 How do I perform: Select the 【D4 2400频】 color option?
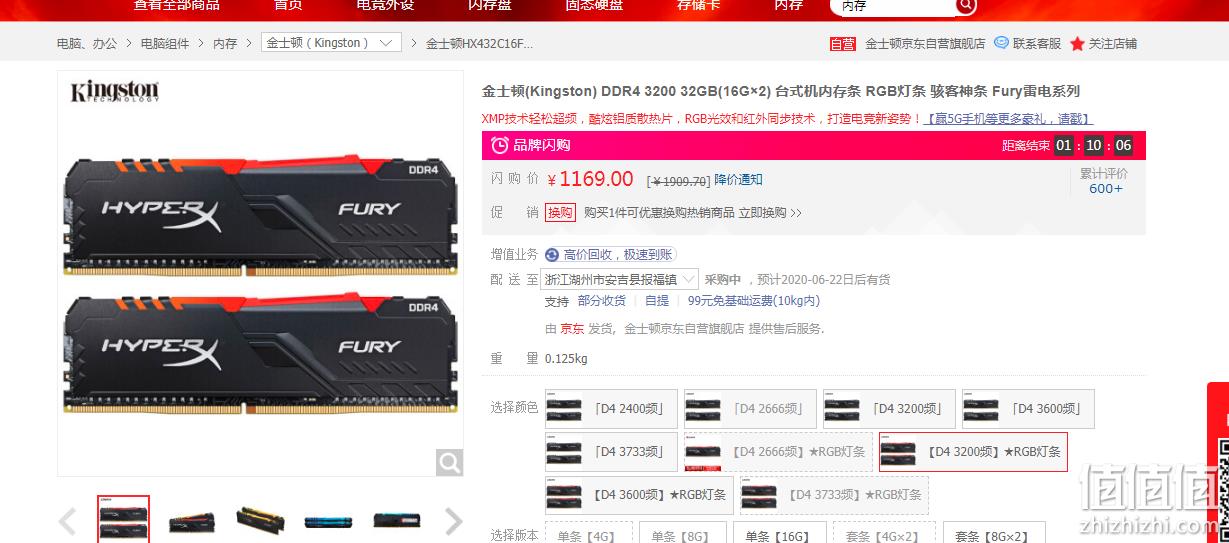pos(611,408)
